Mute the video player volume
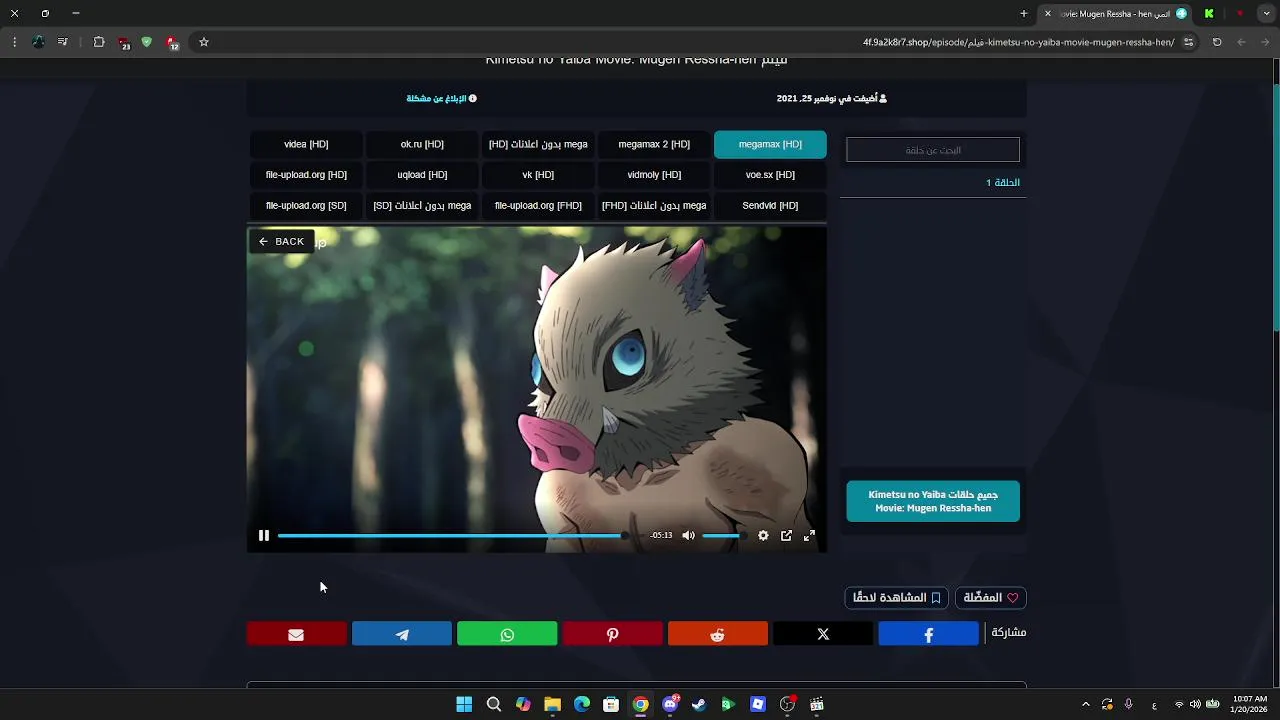This screenshot has width=1280, height=720. (x=688, y=536)
